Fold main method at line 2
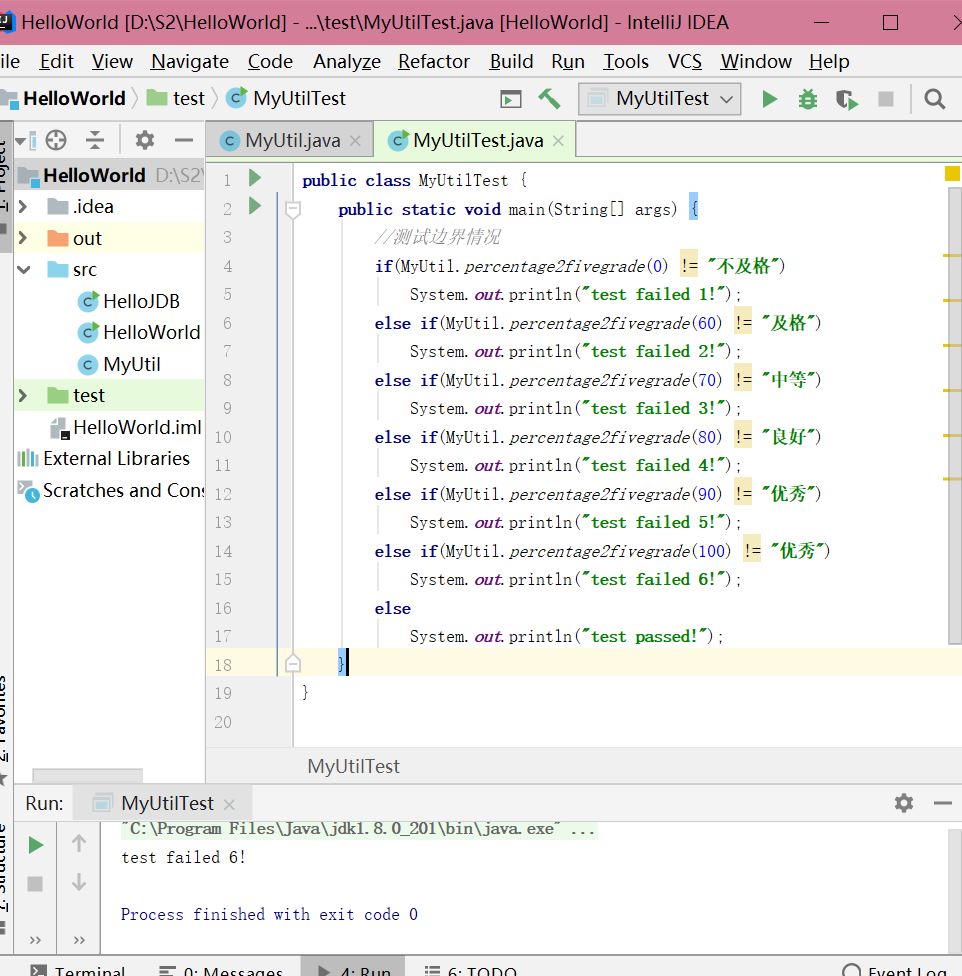Screen dimensions: 962x976 coord(292,209)
